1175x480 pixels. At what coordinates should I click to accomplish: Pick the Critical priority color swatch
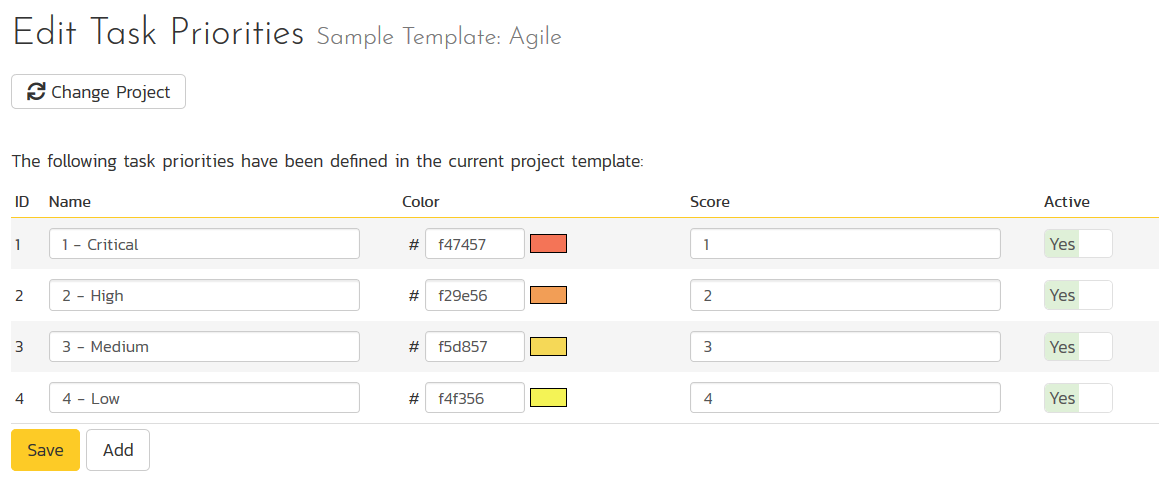click(x=548, y=244)
